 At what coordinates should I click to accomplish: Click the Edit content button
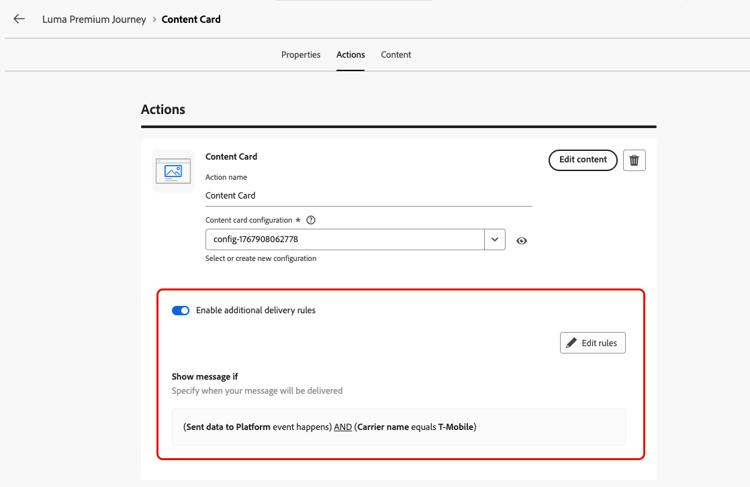(583, 160)
